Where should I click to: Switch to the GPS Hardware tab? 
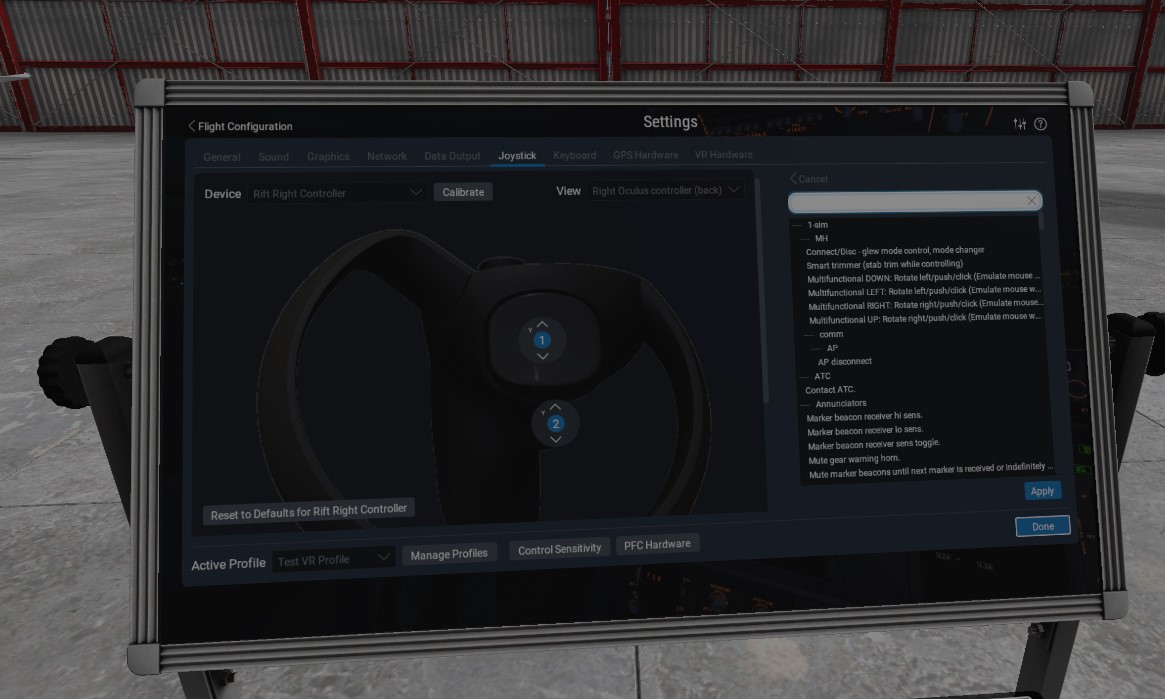646,155
